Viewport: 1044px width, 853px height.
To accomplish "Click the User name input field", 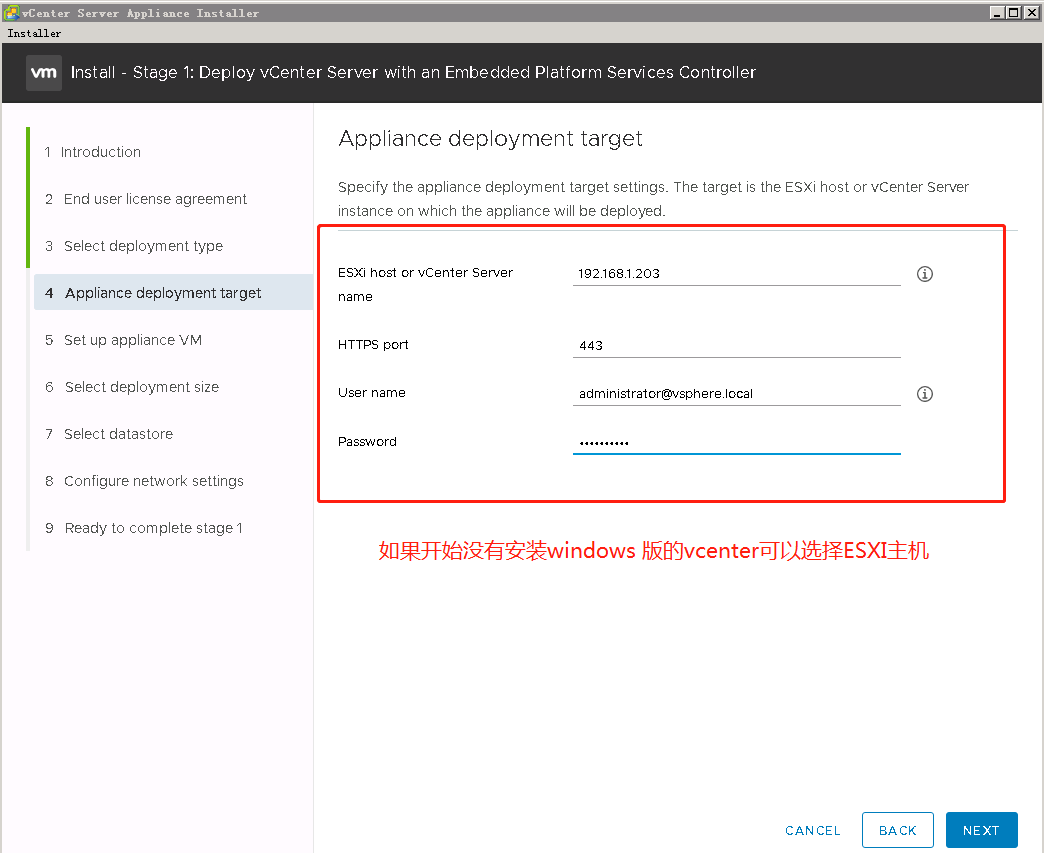I will (x=736, y=394).
